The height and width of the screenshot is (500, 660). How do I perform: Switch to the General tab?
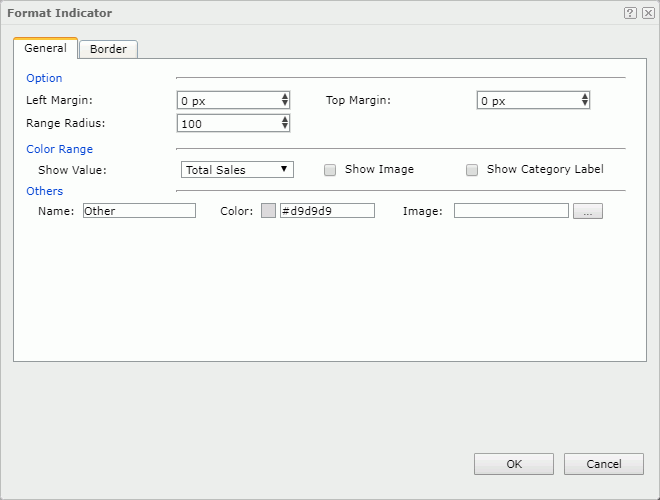[45, 48]
